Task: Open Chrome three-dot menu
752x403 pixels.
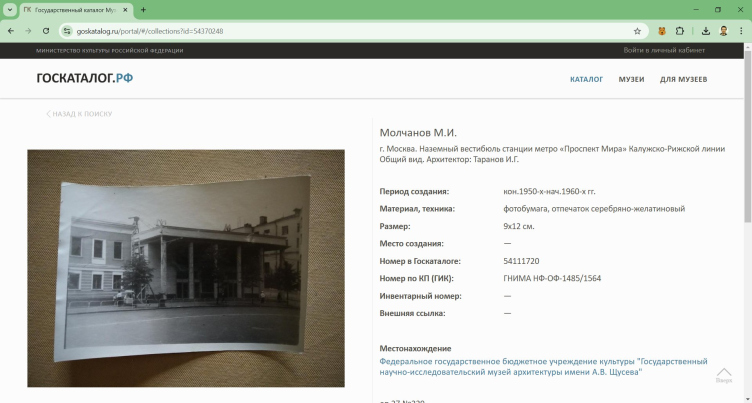Action: pyautogui.click(x=741, y=31)
